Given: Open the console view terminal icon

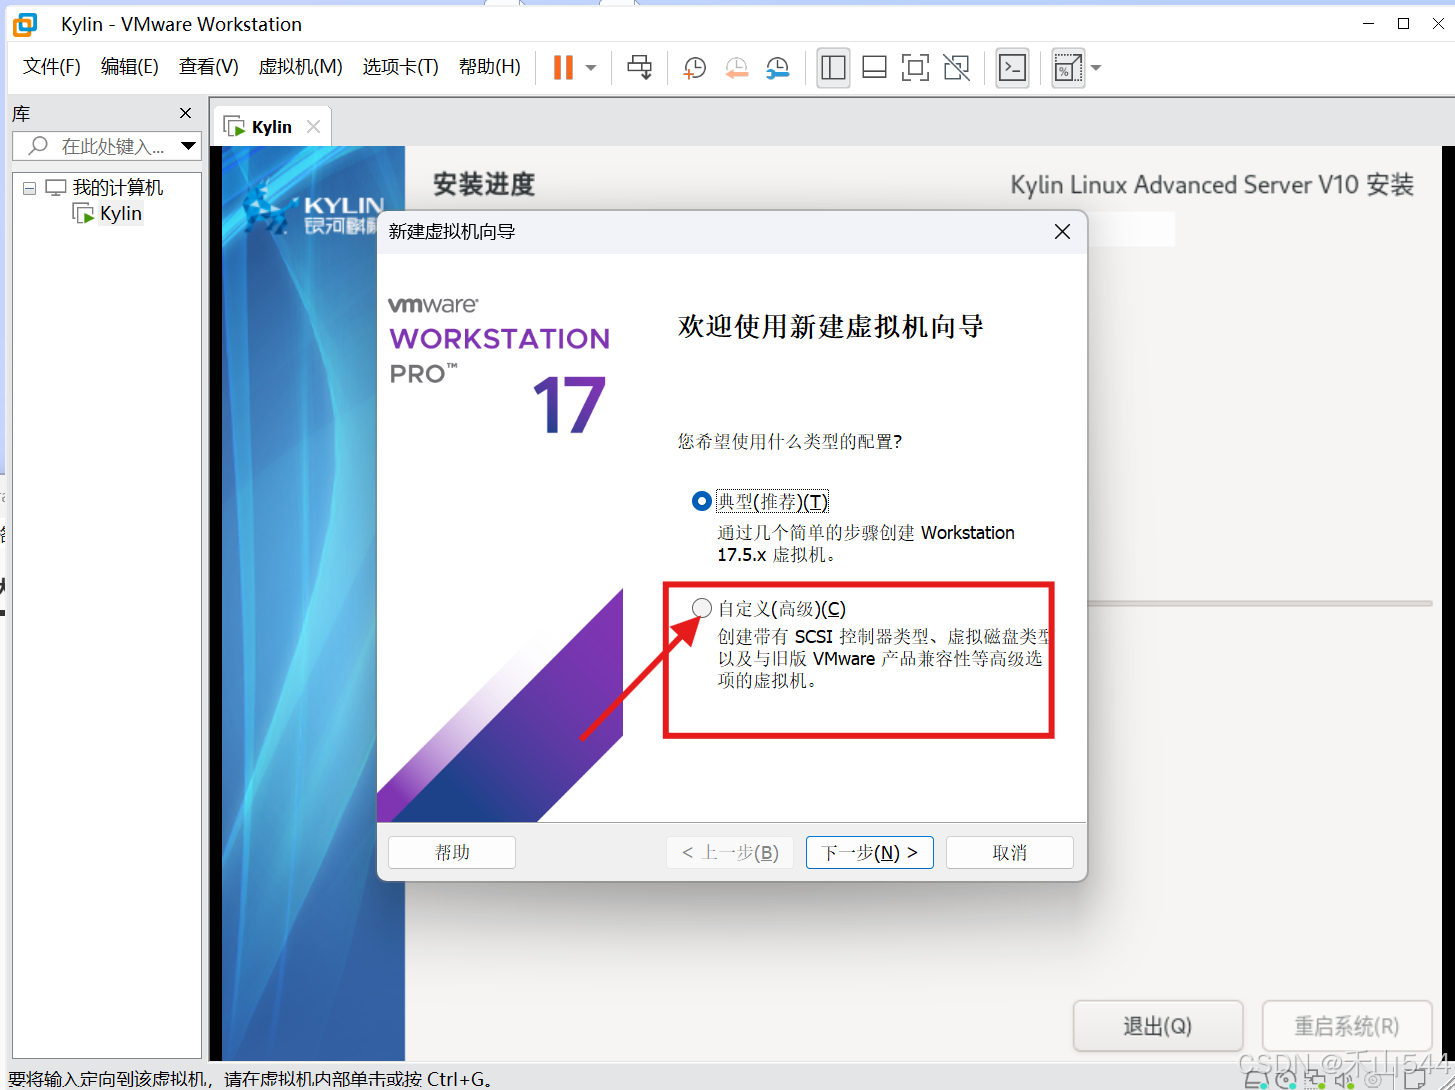Looking at the screenshot, I should (1013, 67).
